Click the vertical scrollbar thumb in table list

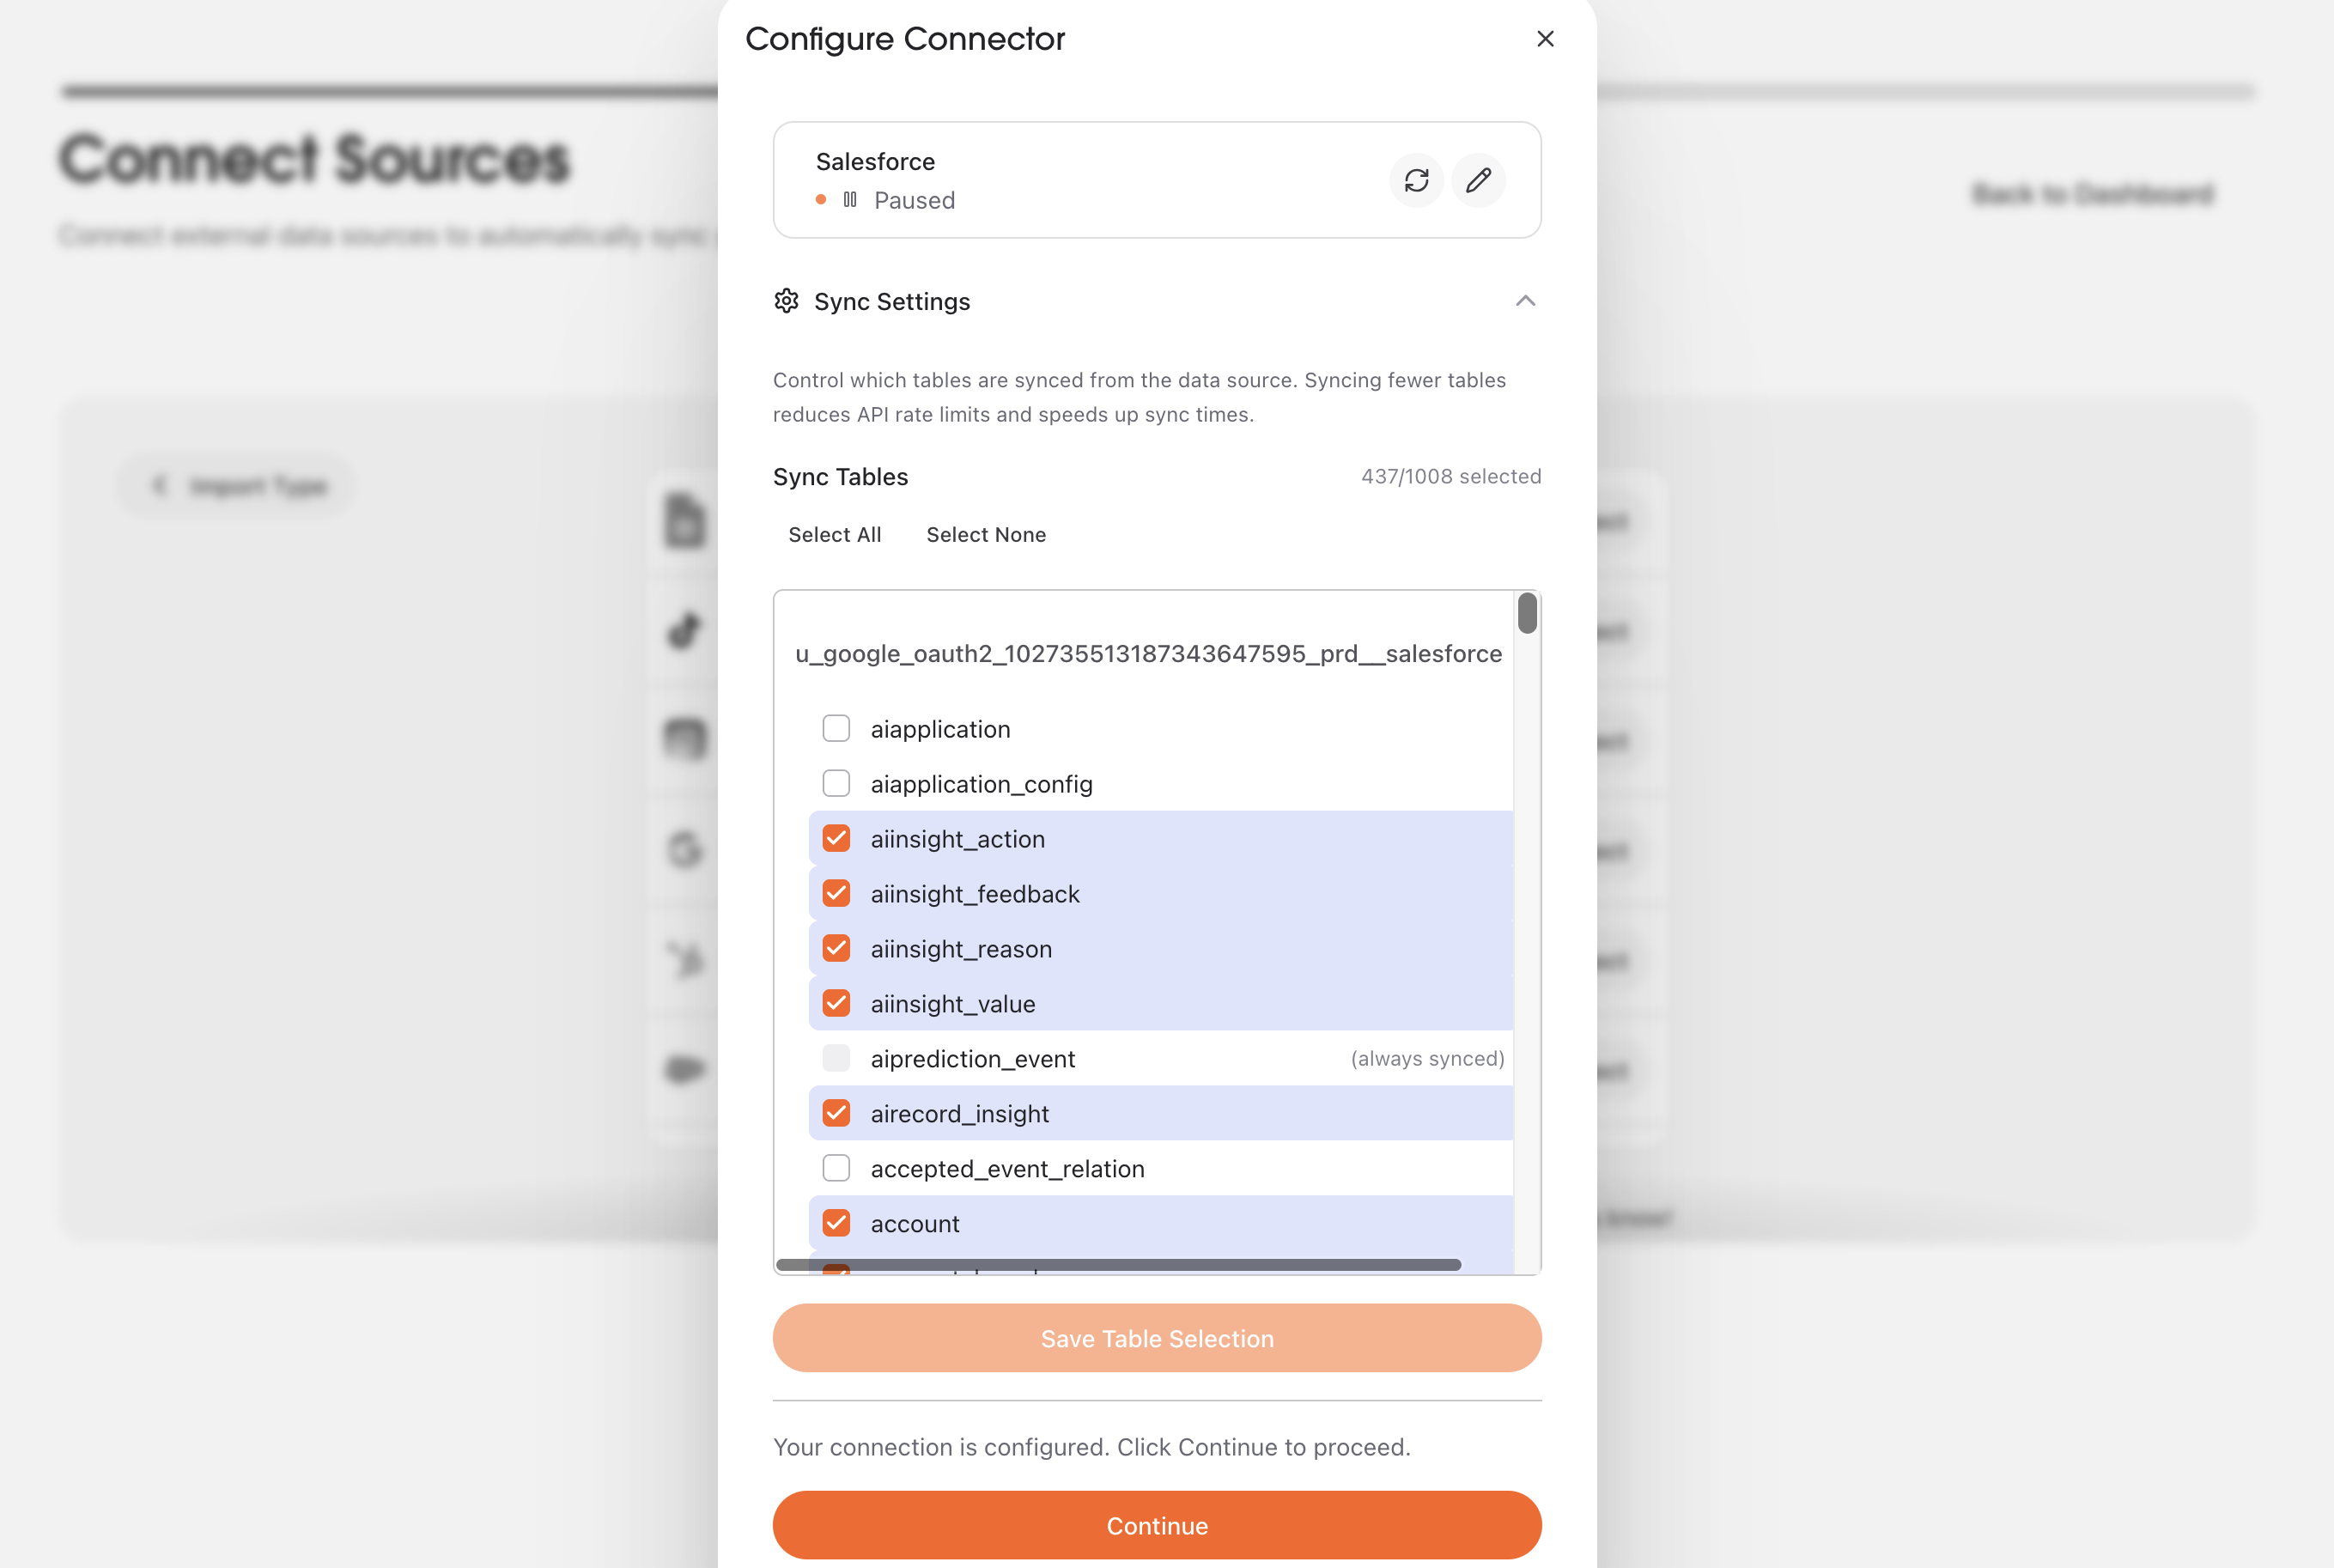tap(1527, 614)
